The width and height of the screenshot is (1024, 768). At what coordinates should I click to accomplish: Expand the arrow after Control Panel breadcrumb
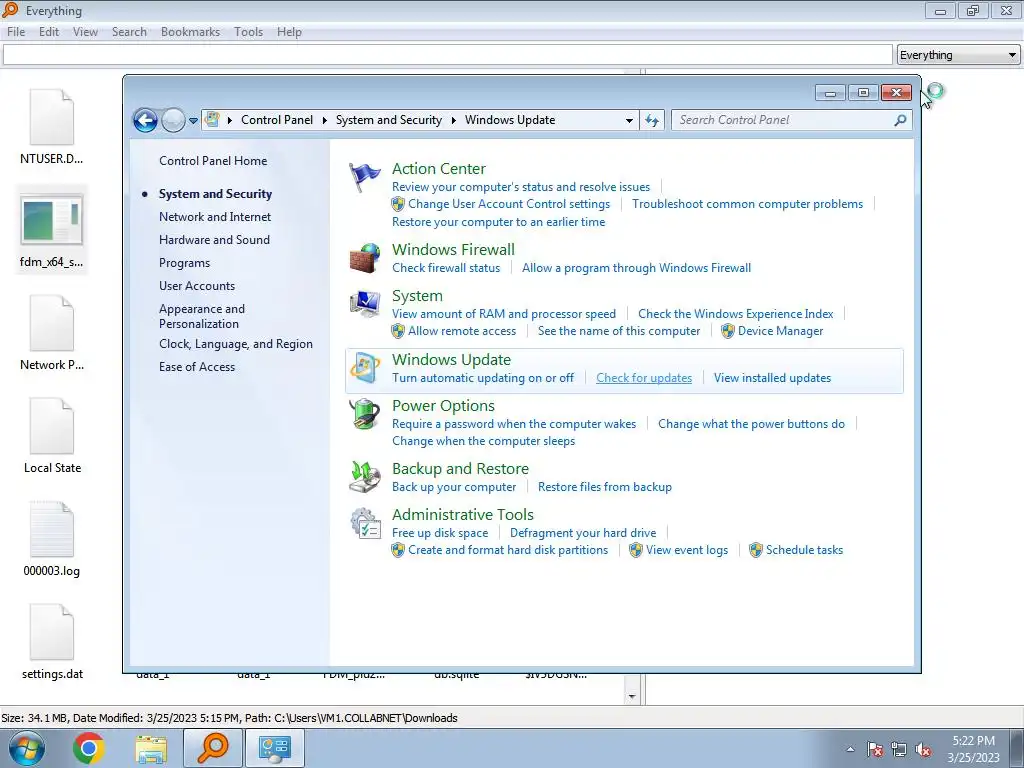[325, 120]
